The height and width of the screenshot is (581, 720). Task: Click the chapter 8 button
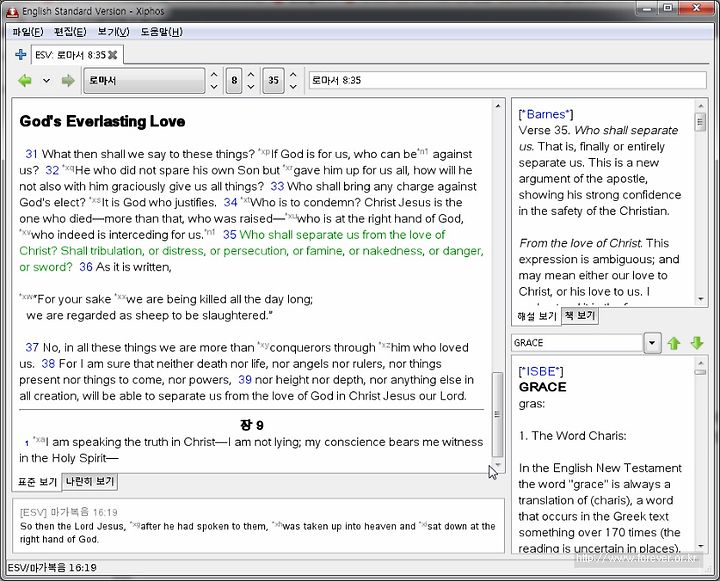point(234,80)
